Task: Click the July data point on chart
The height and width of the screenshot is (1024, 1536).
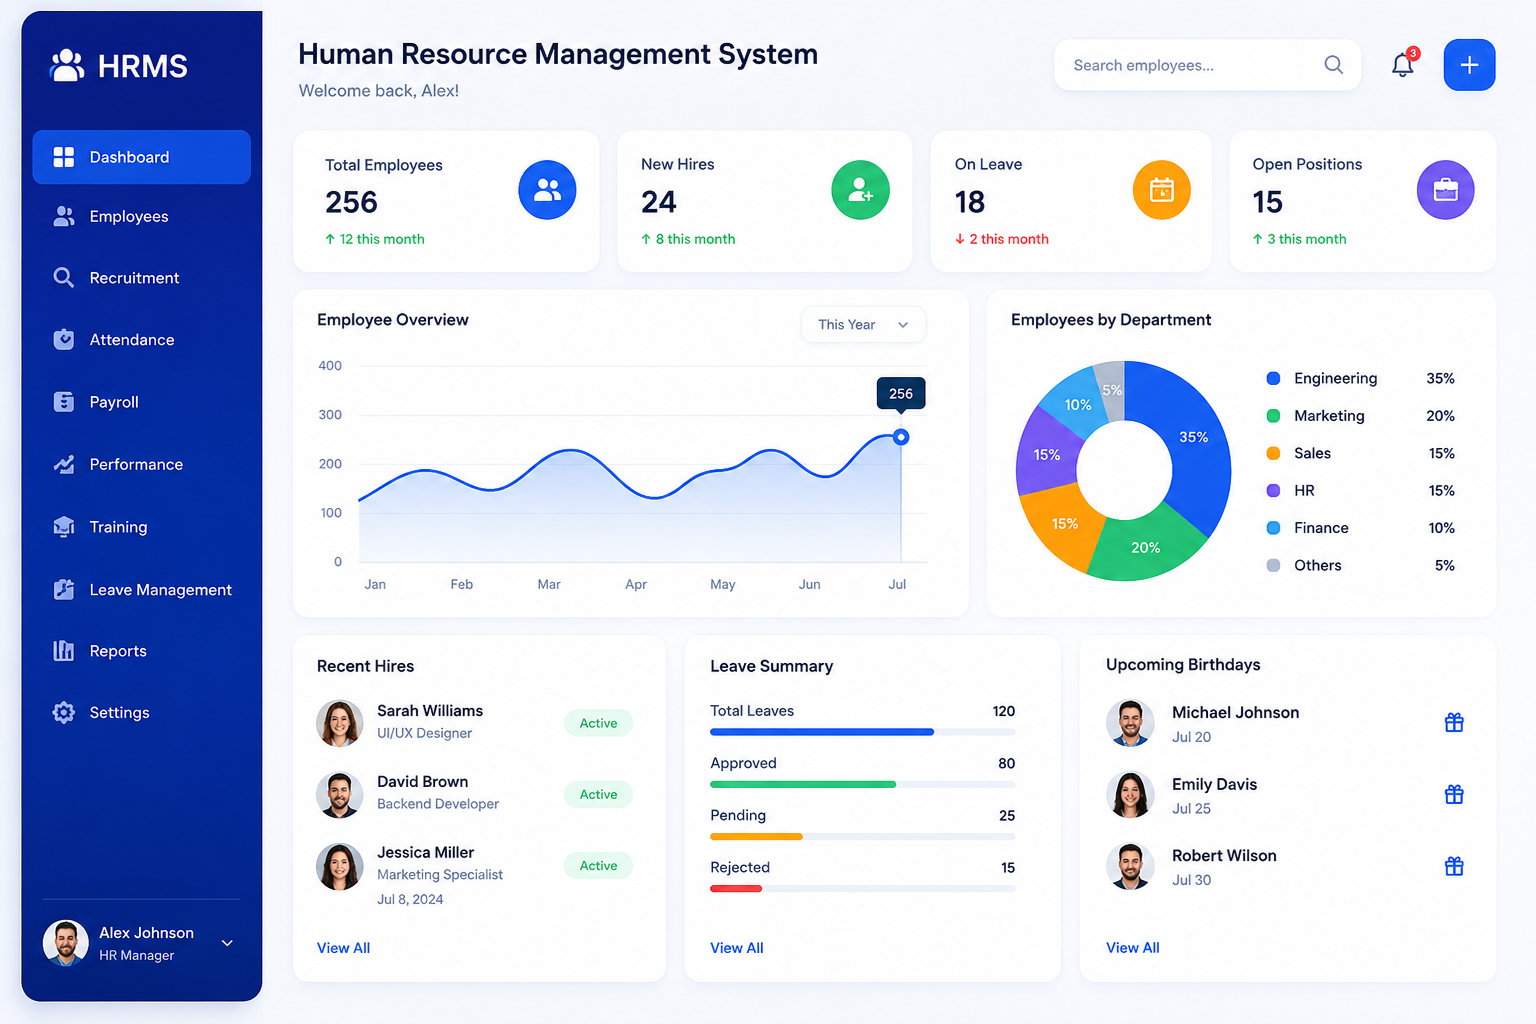Action: coord(901,437)
